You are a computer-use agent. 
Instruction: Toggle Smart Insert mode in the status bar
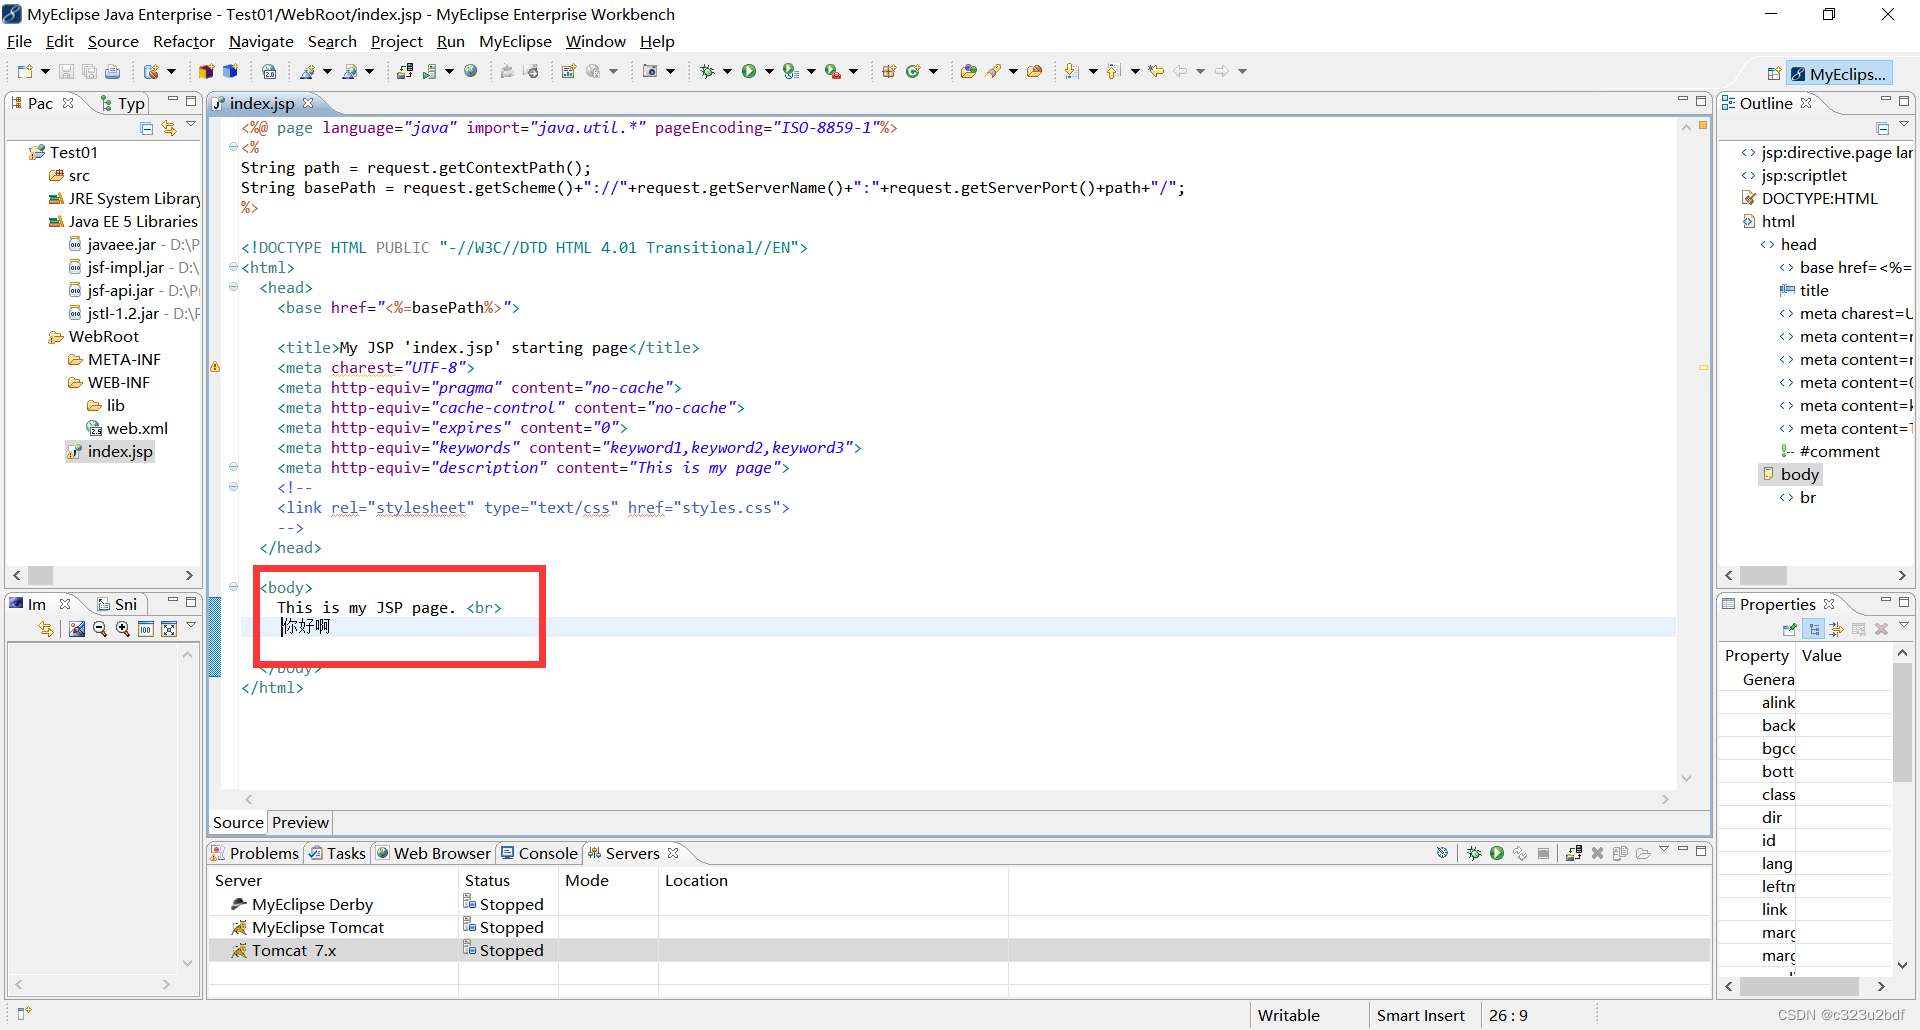pyautogui.click(x=1421, y=1015)
